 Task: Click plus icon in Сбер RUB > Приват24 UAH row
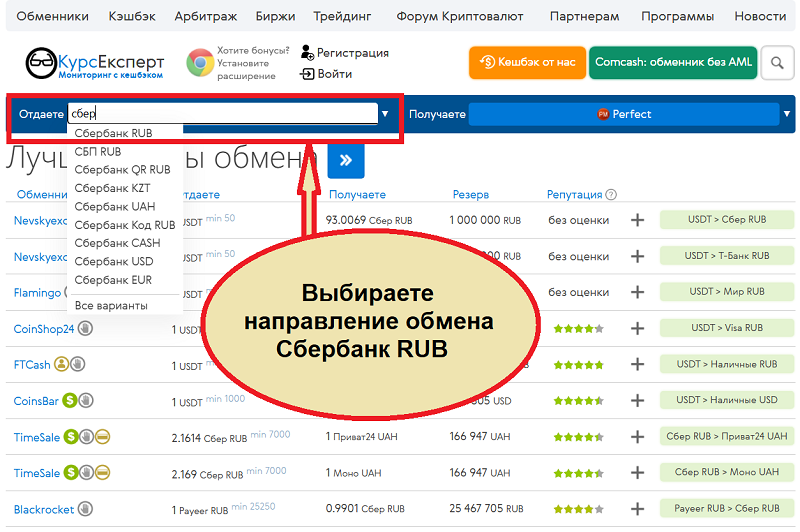click(x=637, y=437)
